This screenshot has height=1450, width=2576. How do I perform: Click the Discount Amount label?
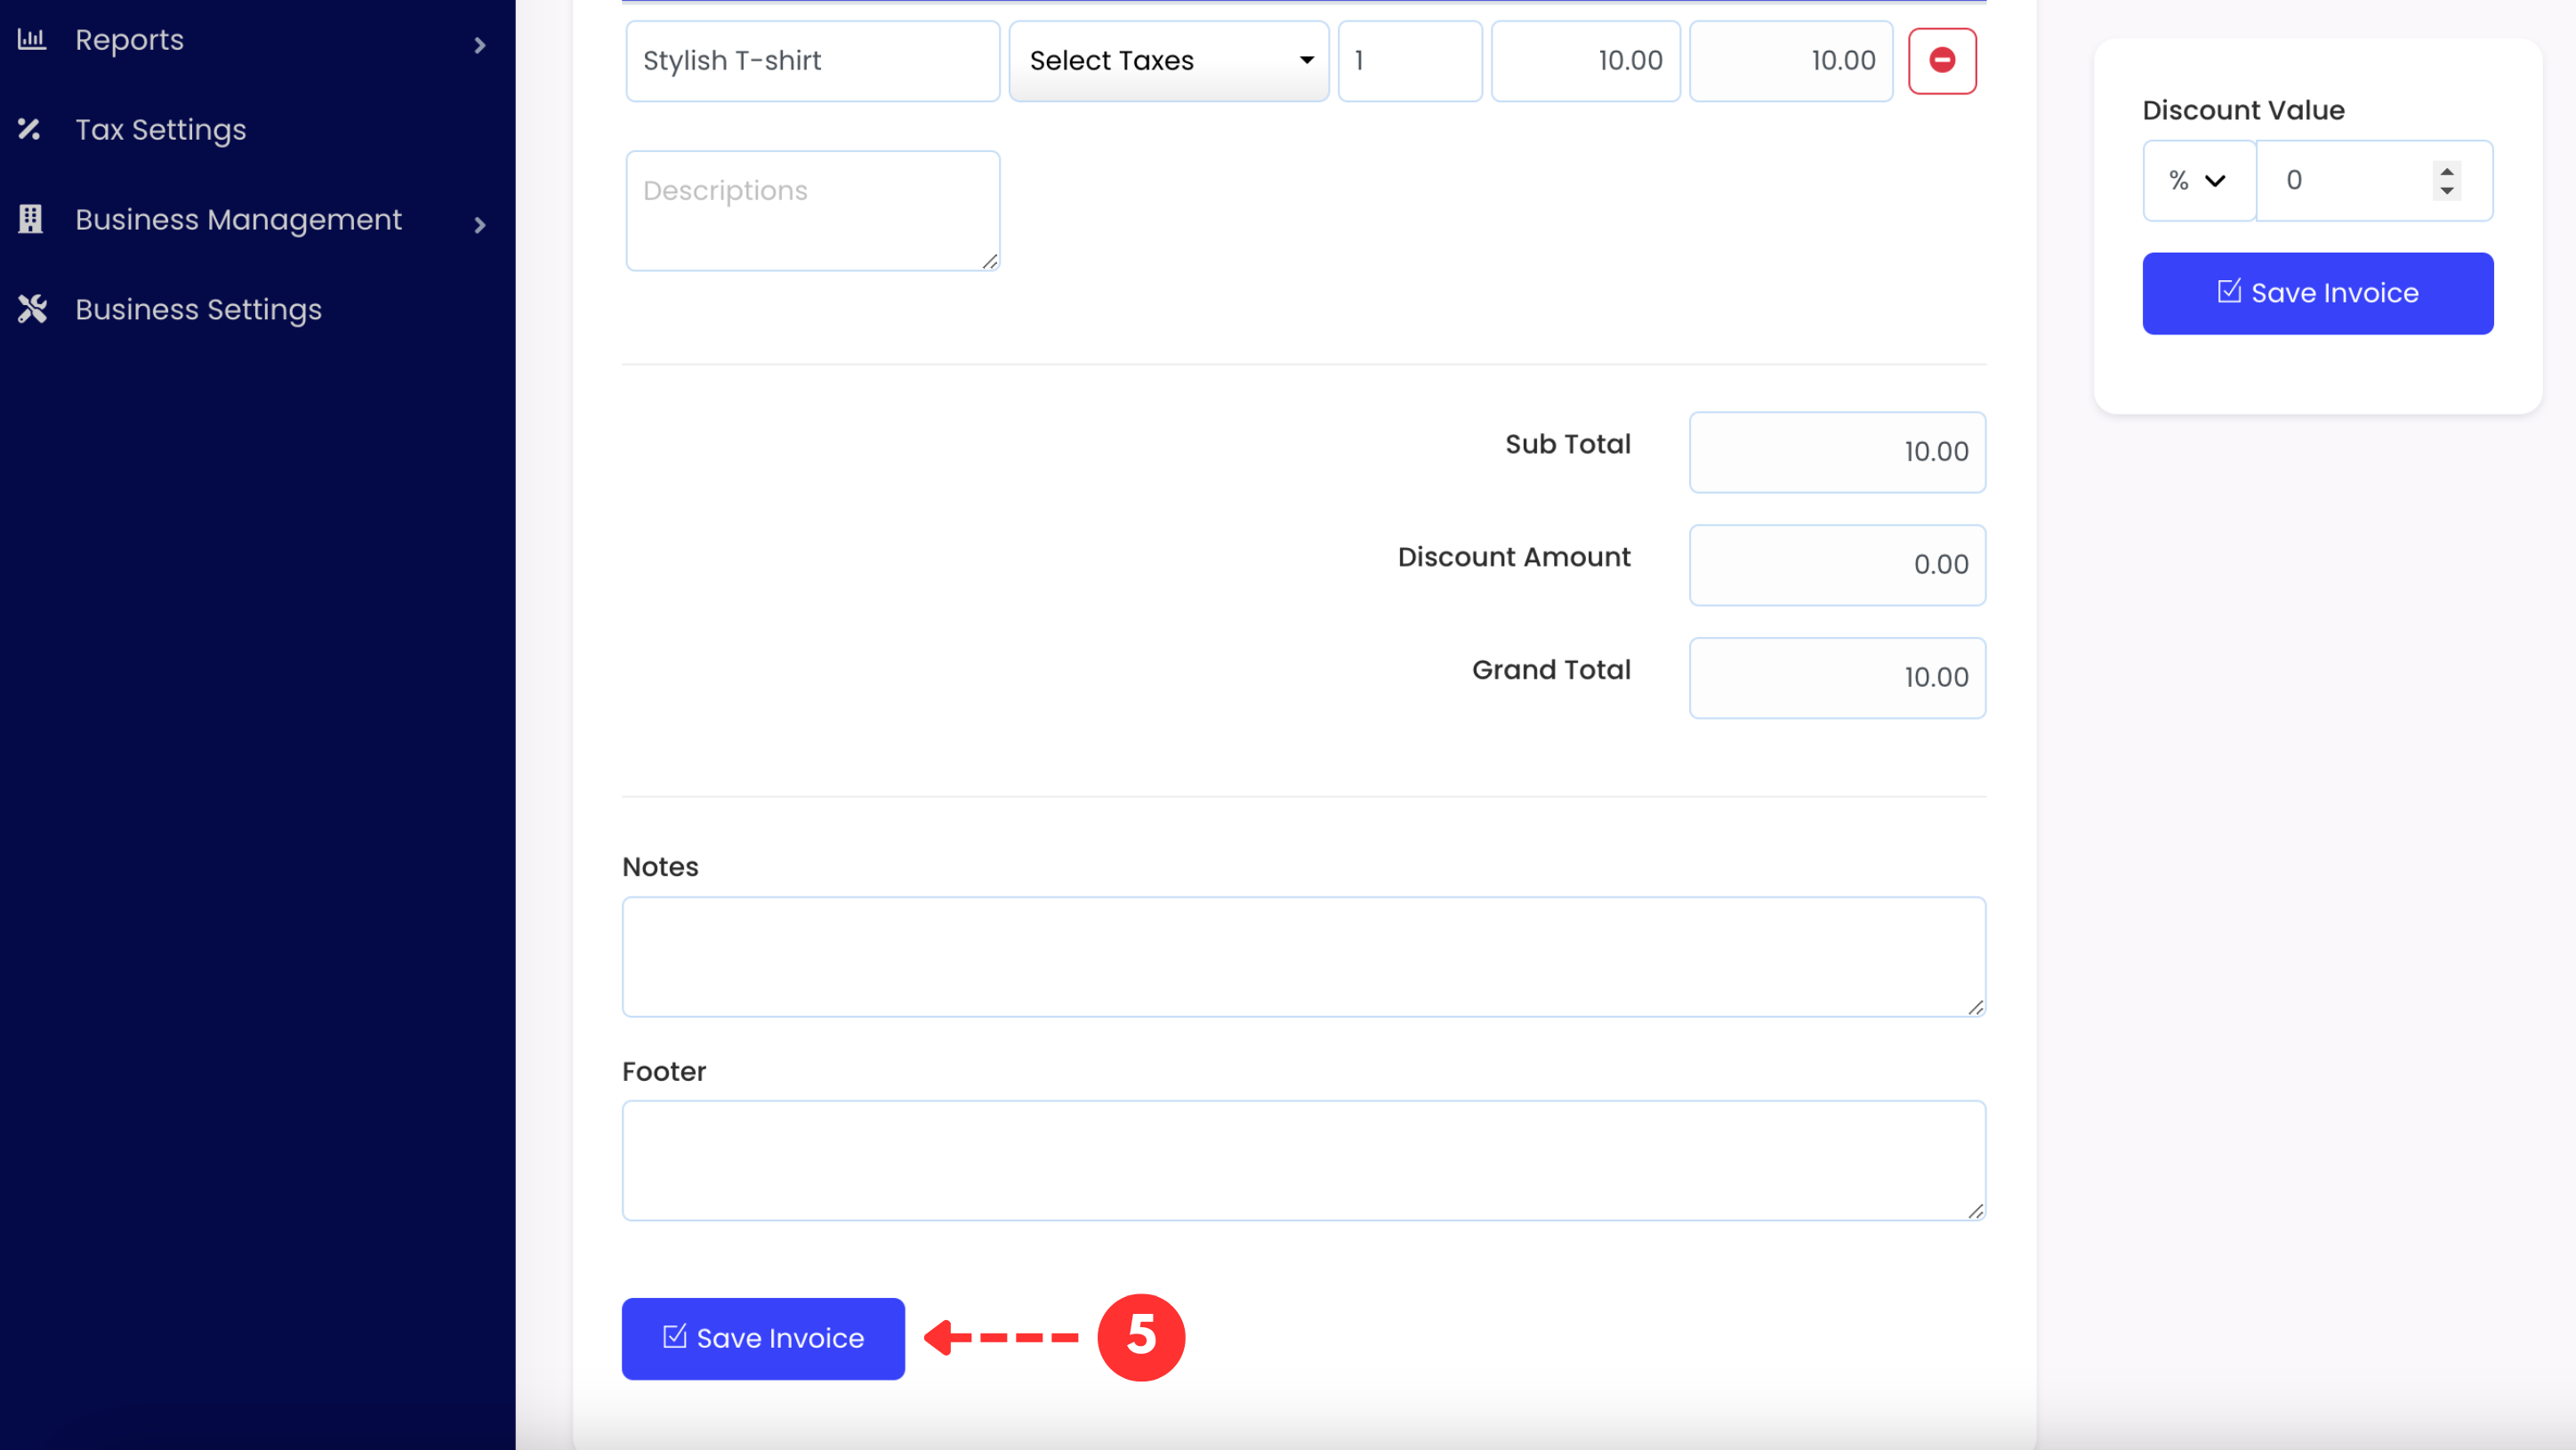pos(1514,557)
